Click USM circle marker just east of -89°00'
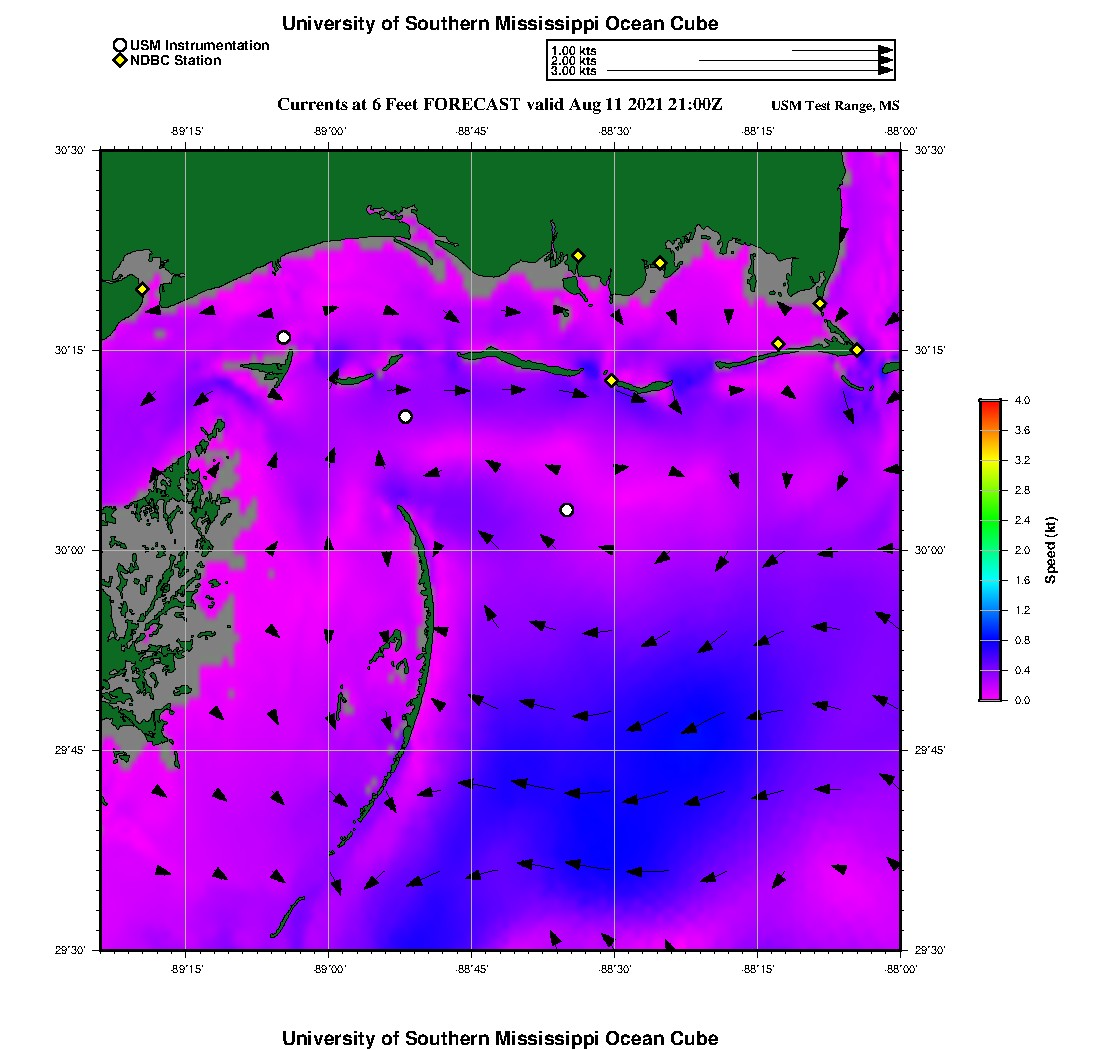Screen dimensions: 1100x1050 405,417
